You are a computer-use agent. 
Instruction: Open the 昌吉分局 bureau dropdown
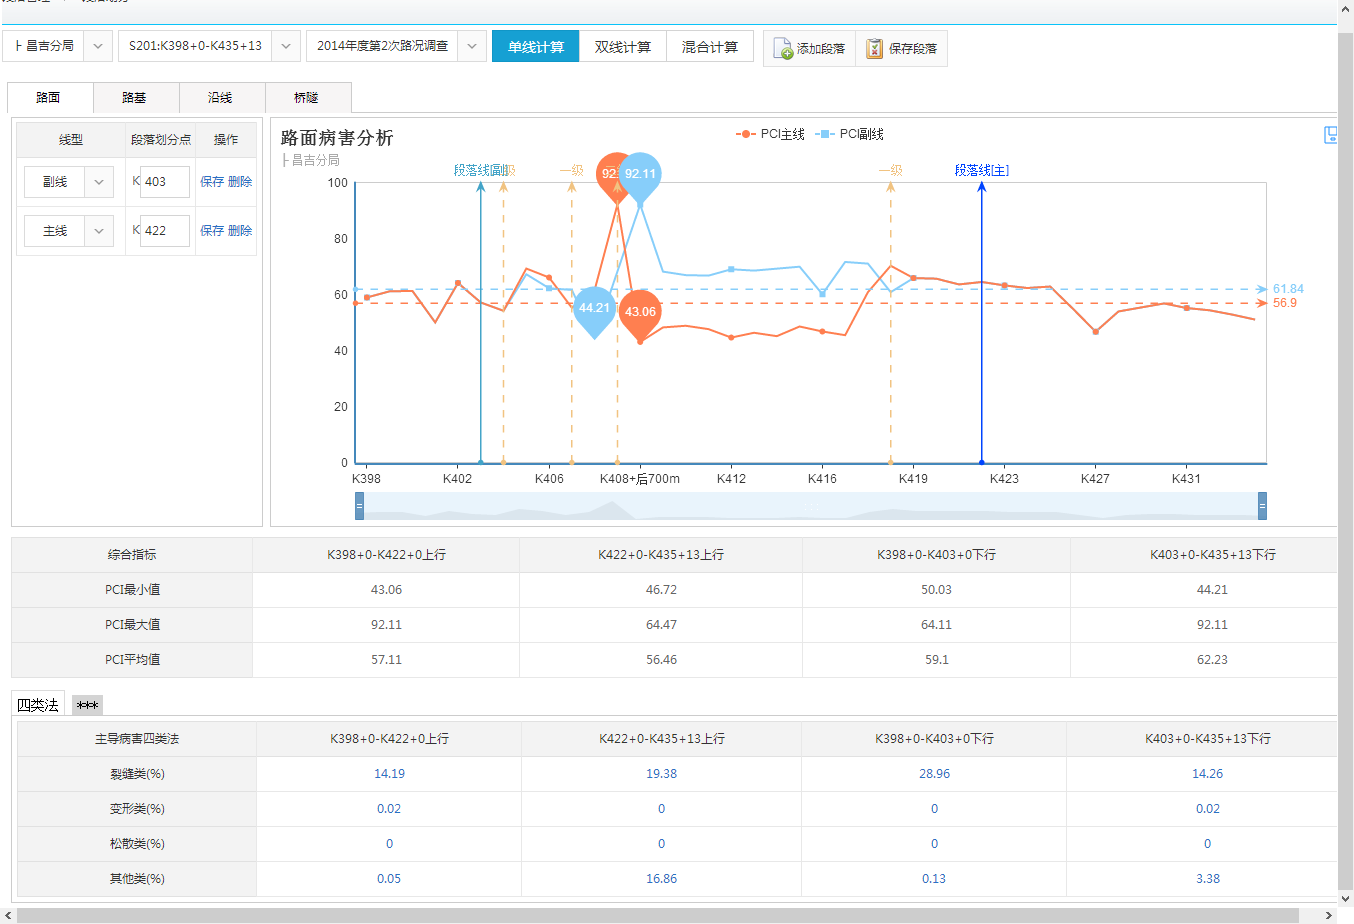point(98,46)
